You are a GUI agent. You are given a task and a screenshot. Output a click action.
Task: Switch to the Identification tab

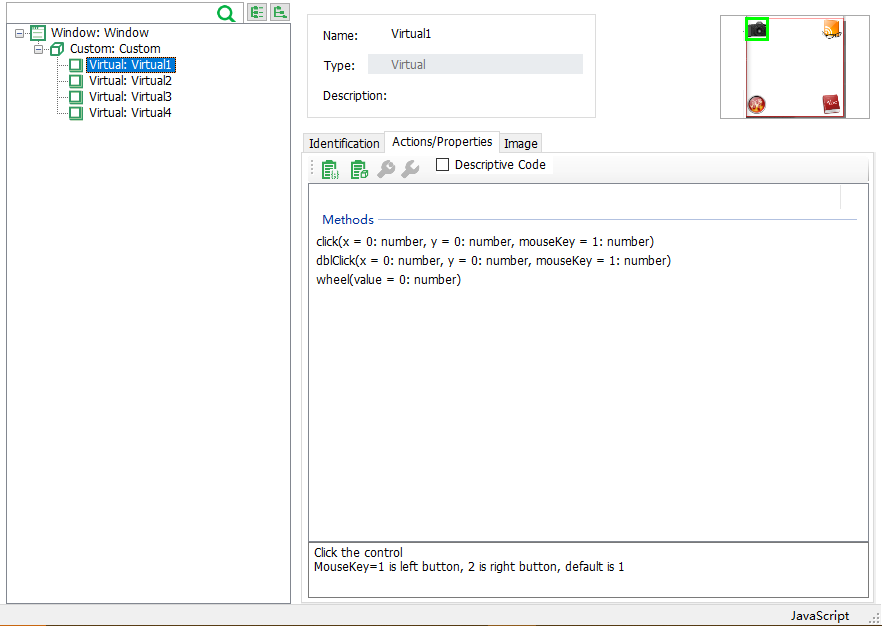pyautogui.click(x=344, y=144)
